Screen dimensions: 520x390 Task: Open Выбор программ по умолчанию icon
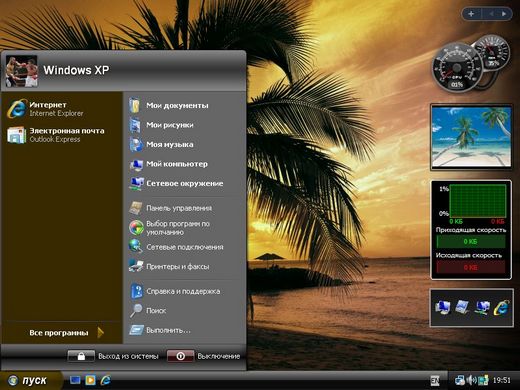[x=136, y=227]
